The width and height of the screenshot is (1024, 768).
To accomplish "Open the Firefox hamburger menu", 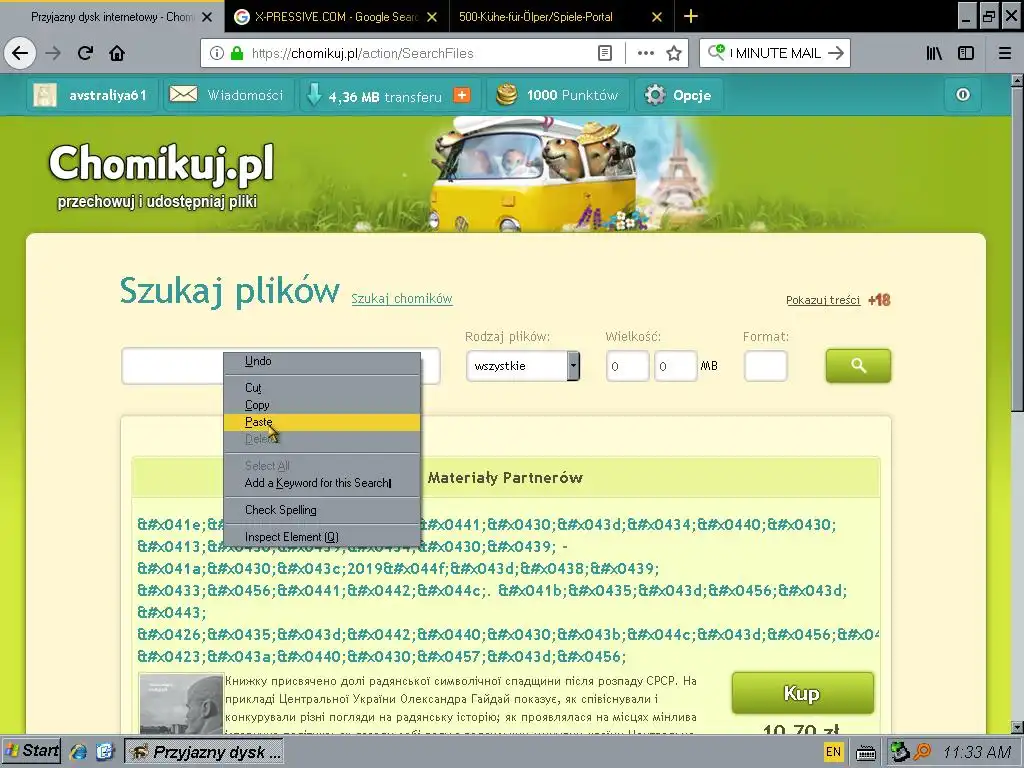I will pyautogui.click(x=1004, y=54).
